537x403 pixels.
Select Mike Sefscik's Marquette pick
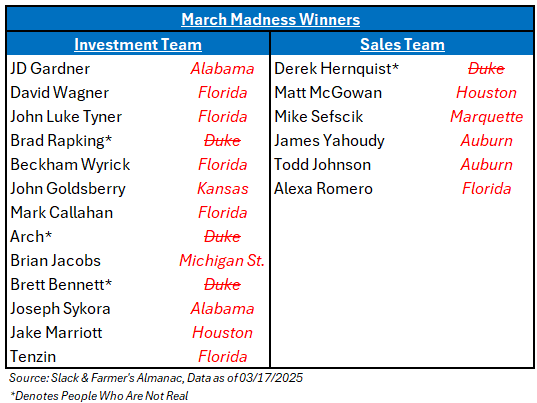click(487, 117)
